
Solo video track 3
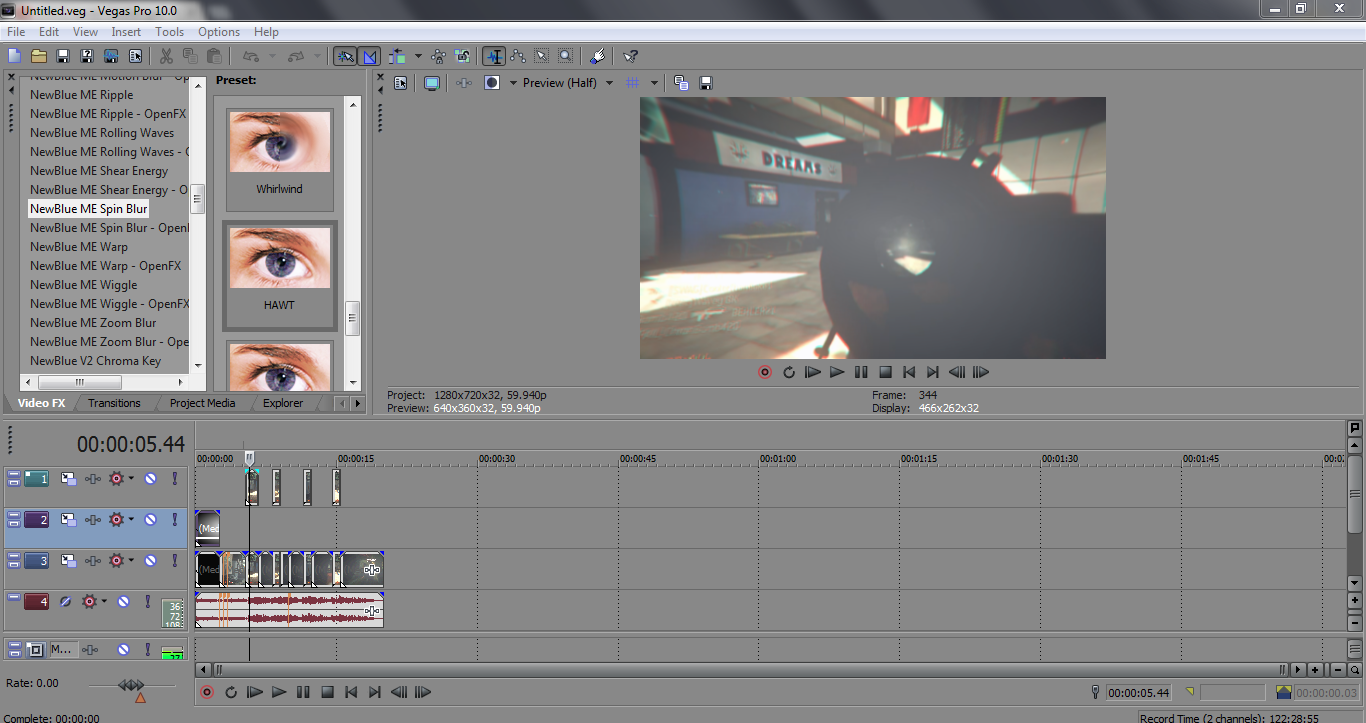tap(174, 561)
